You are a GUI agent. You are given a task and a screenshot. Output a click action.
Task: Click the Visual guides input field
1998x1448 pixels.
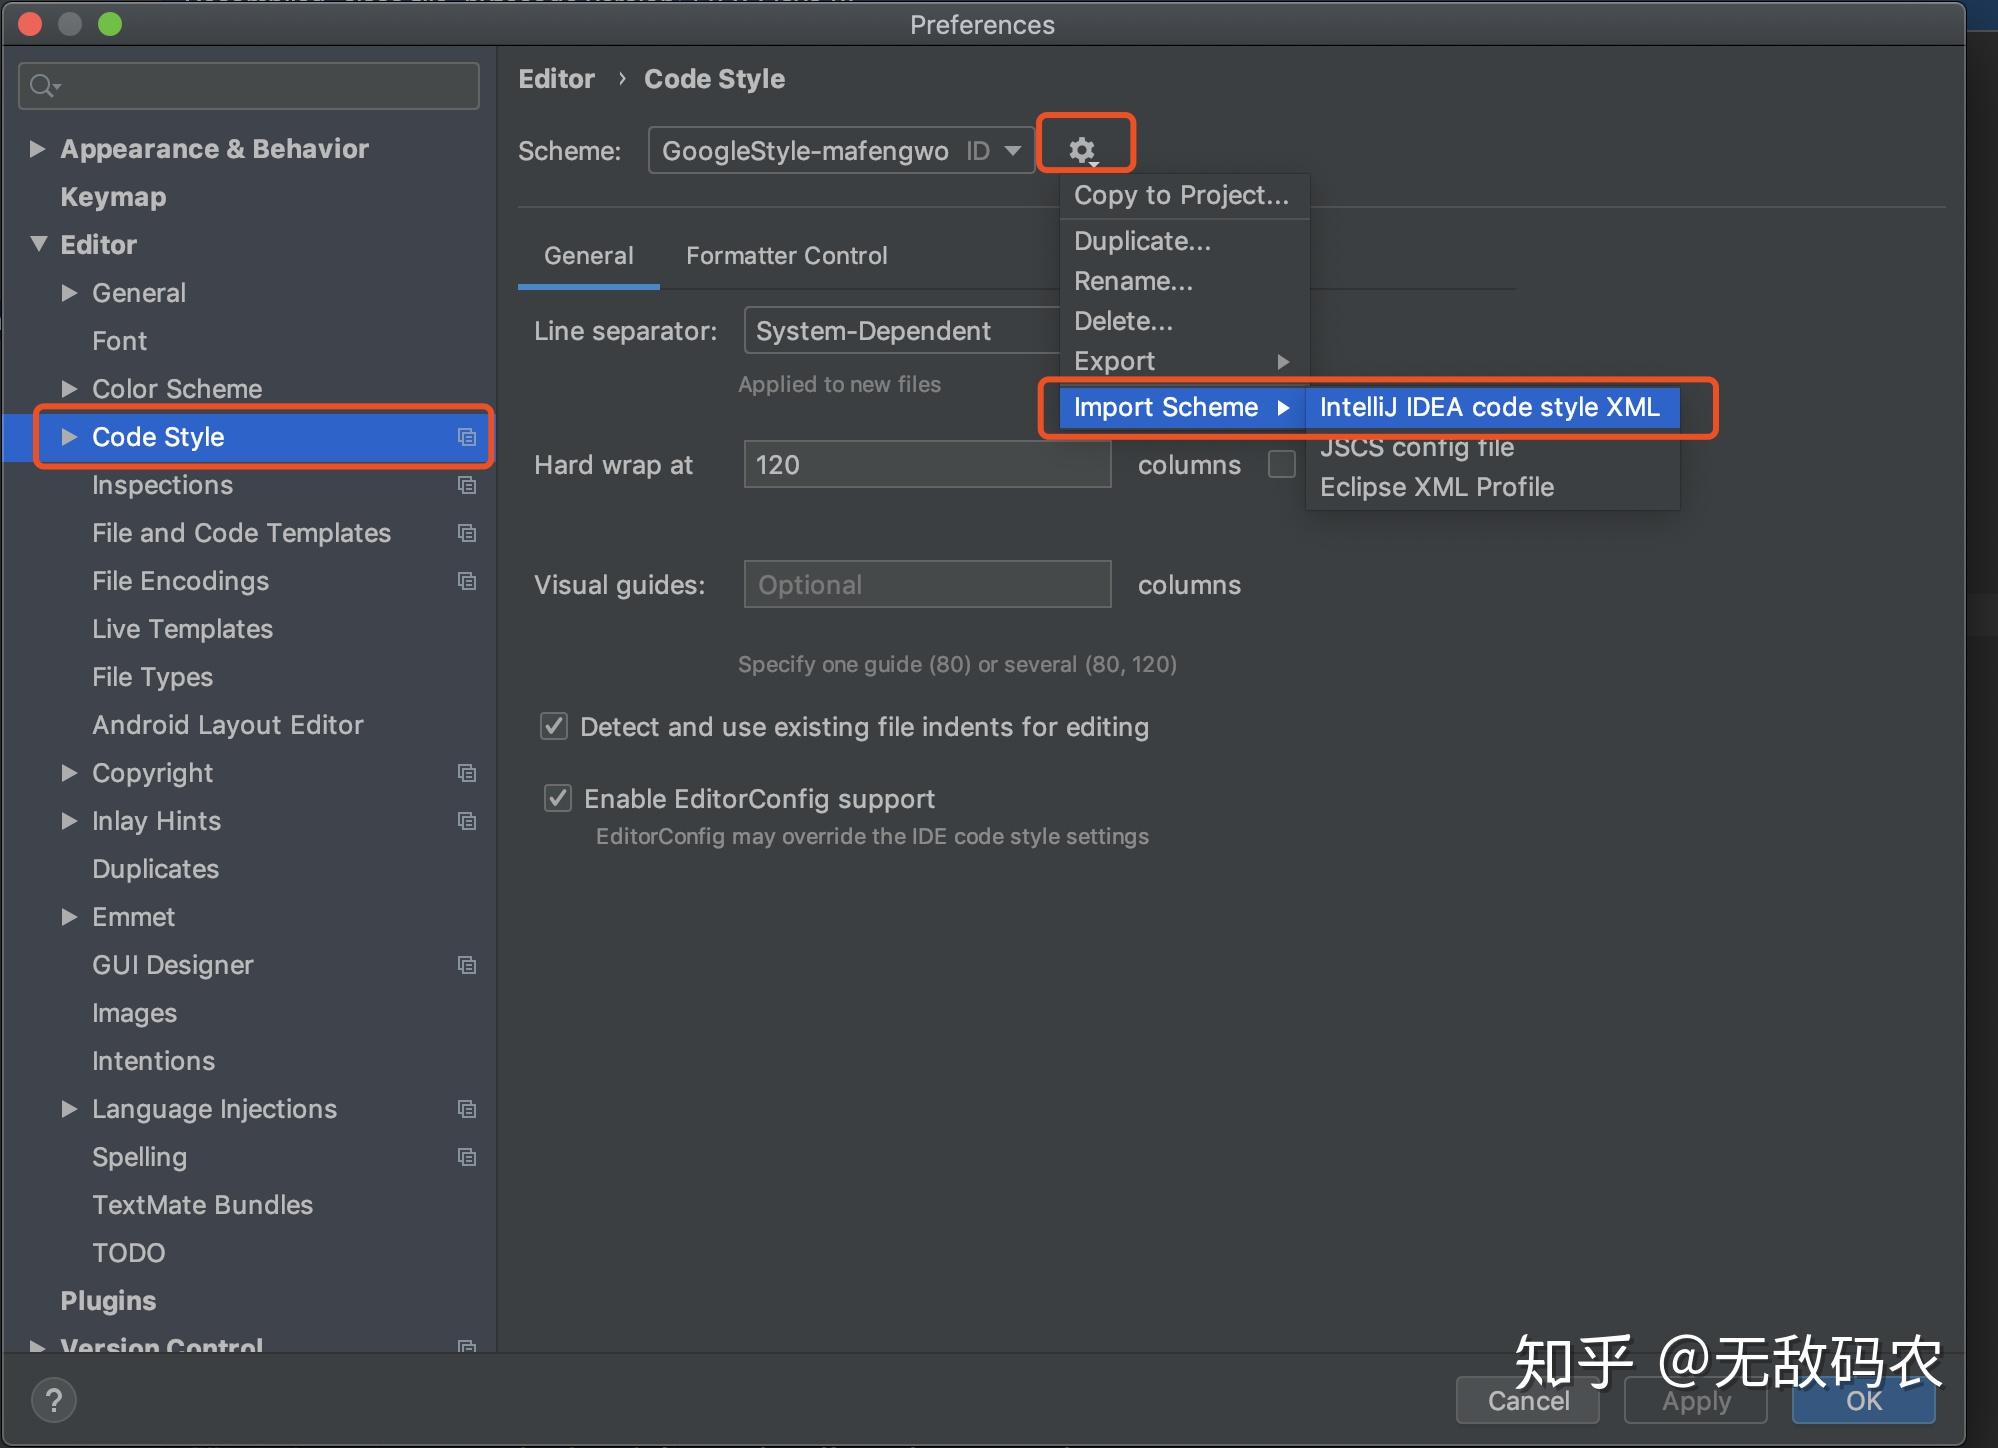pyautogui.click(x=926, y=585)
